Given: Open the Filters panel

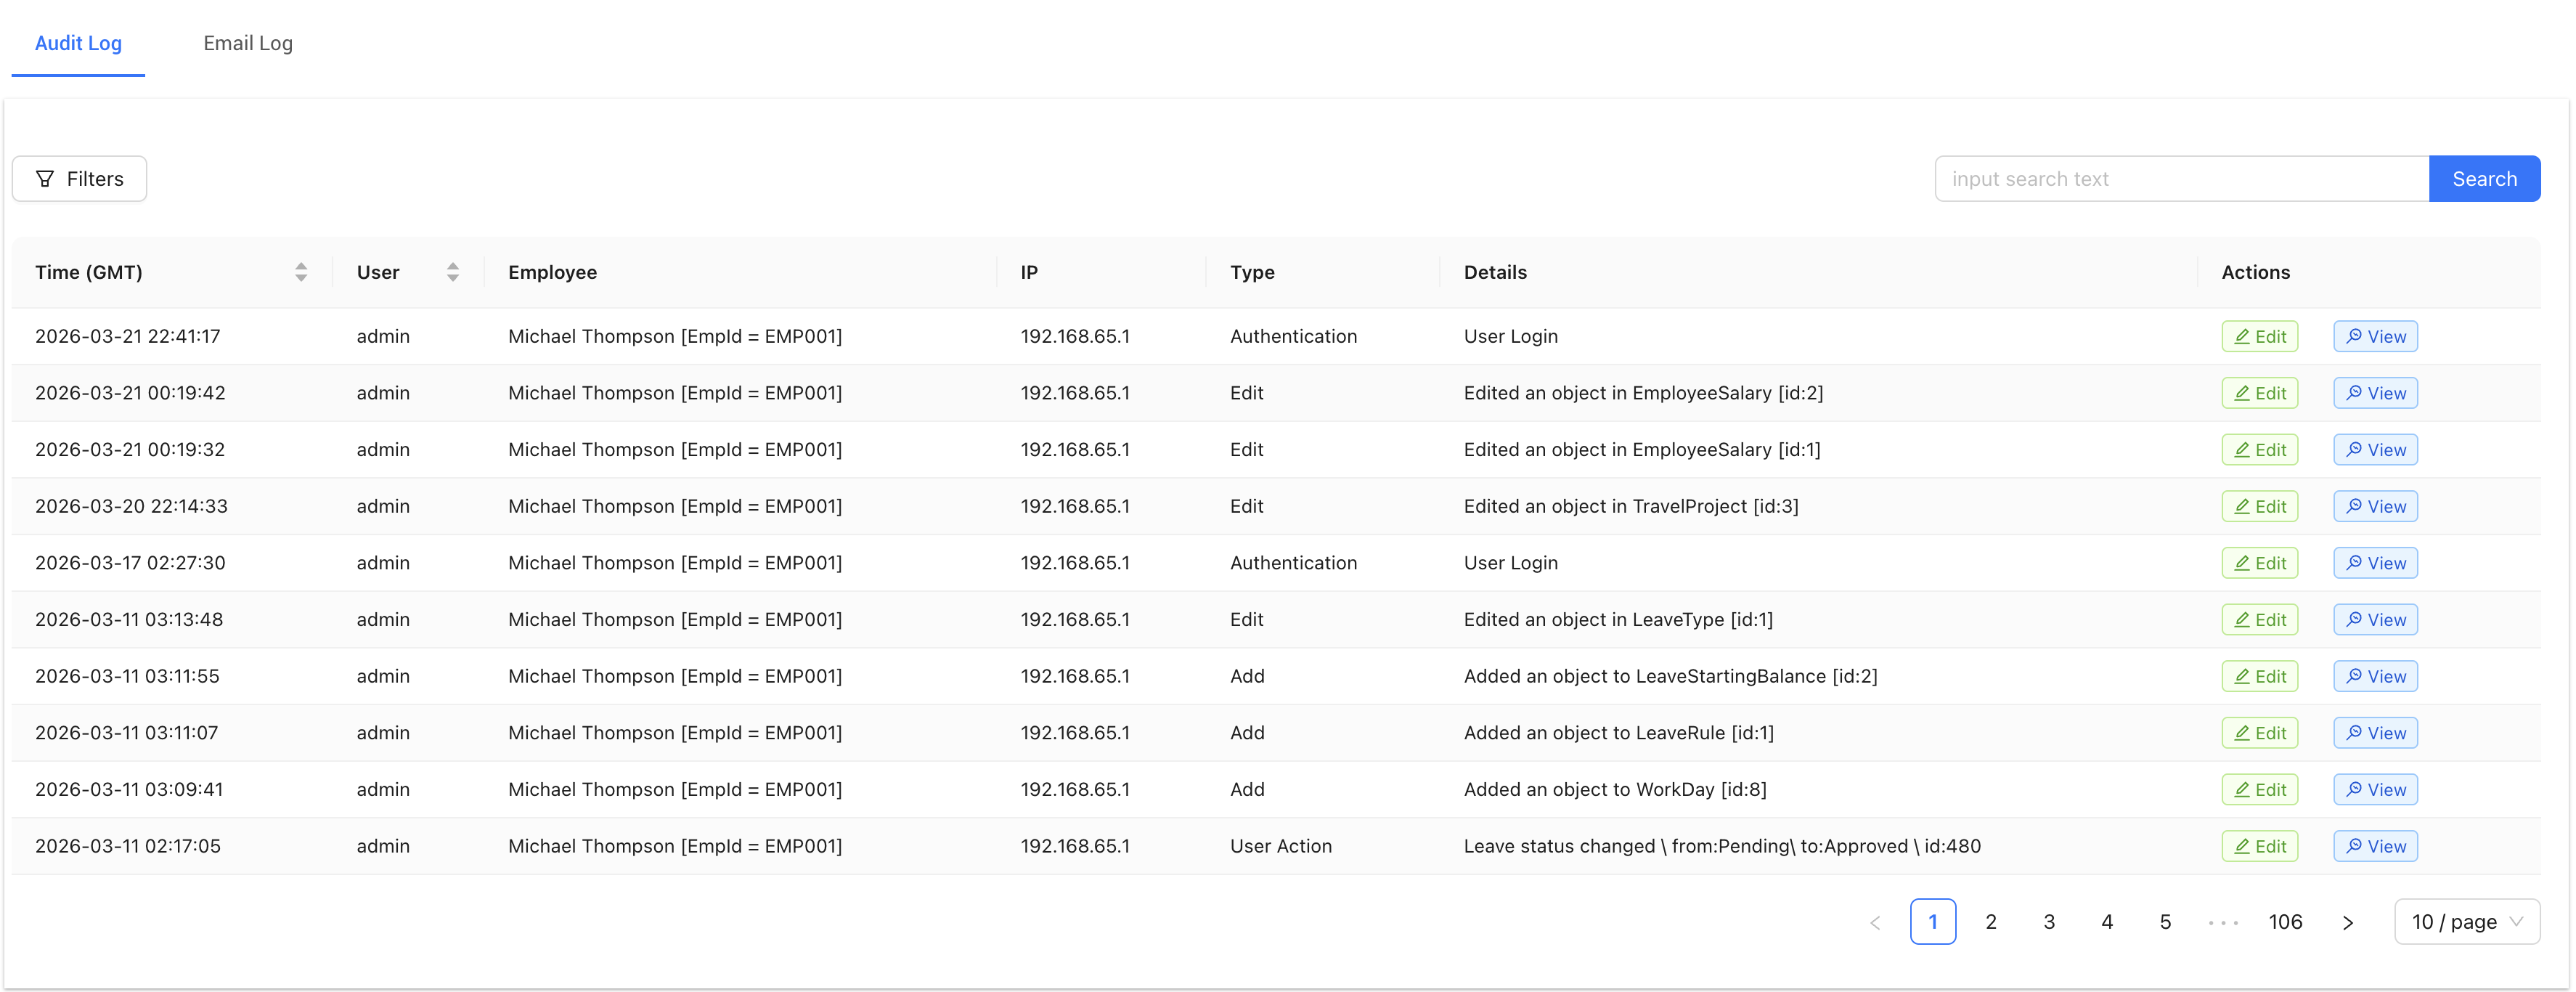Looking at the screenshot, I should [79, 178].
